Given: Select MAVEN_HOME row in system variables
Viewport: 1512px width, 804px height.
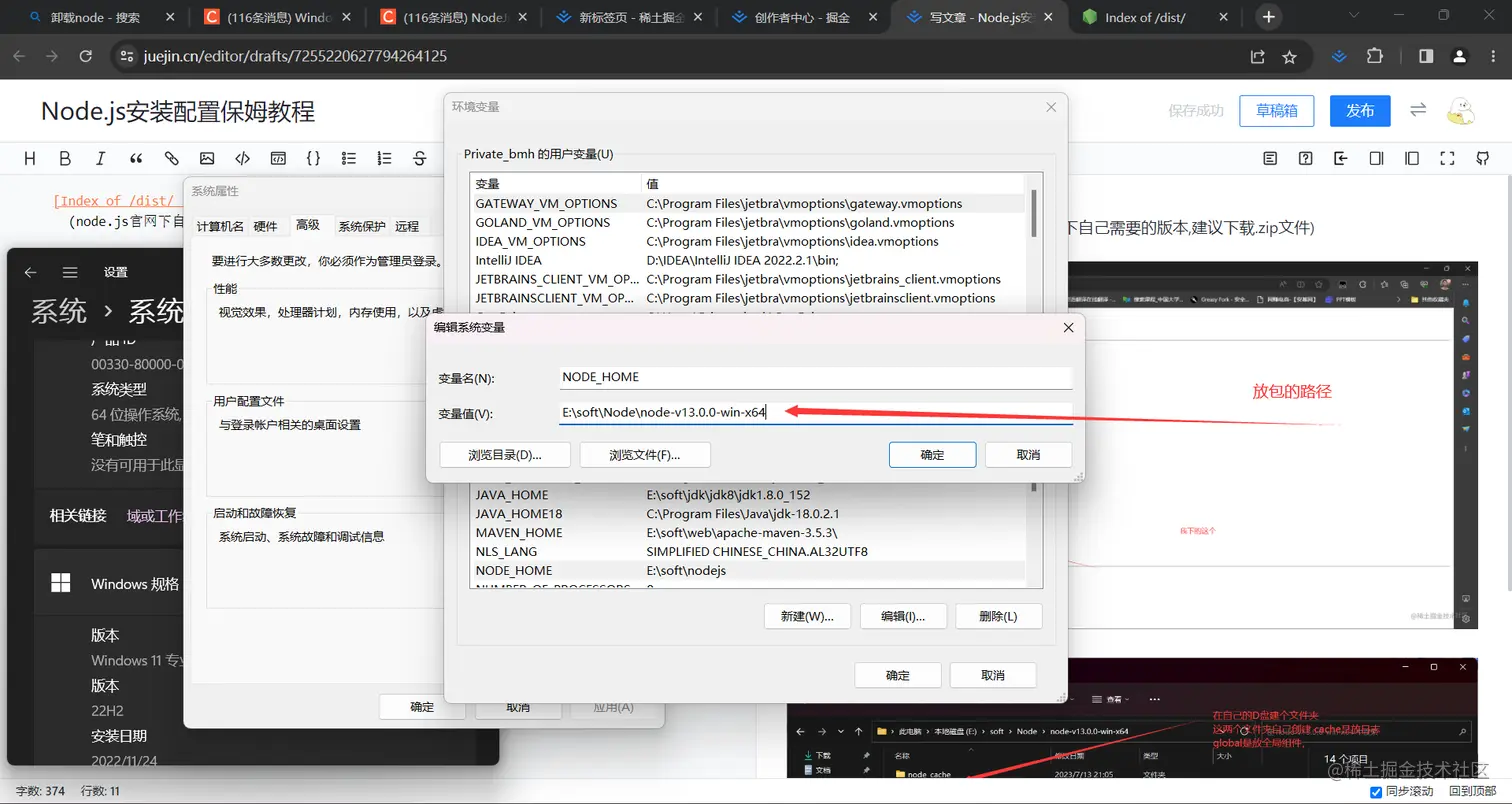Looking at the screenshot, I should 750,533.
